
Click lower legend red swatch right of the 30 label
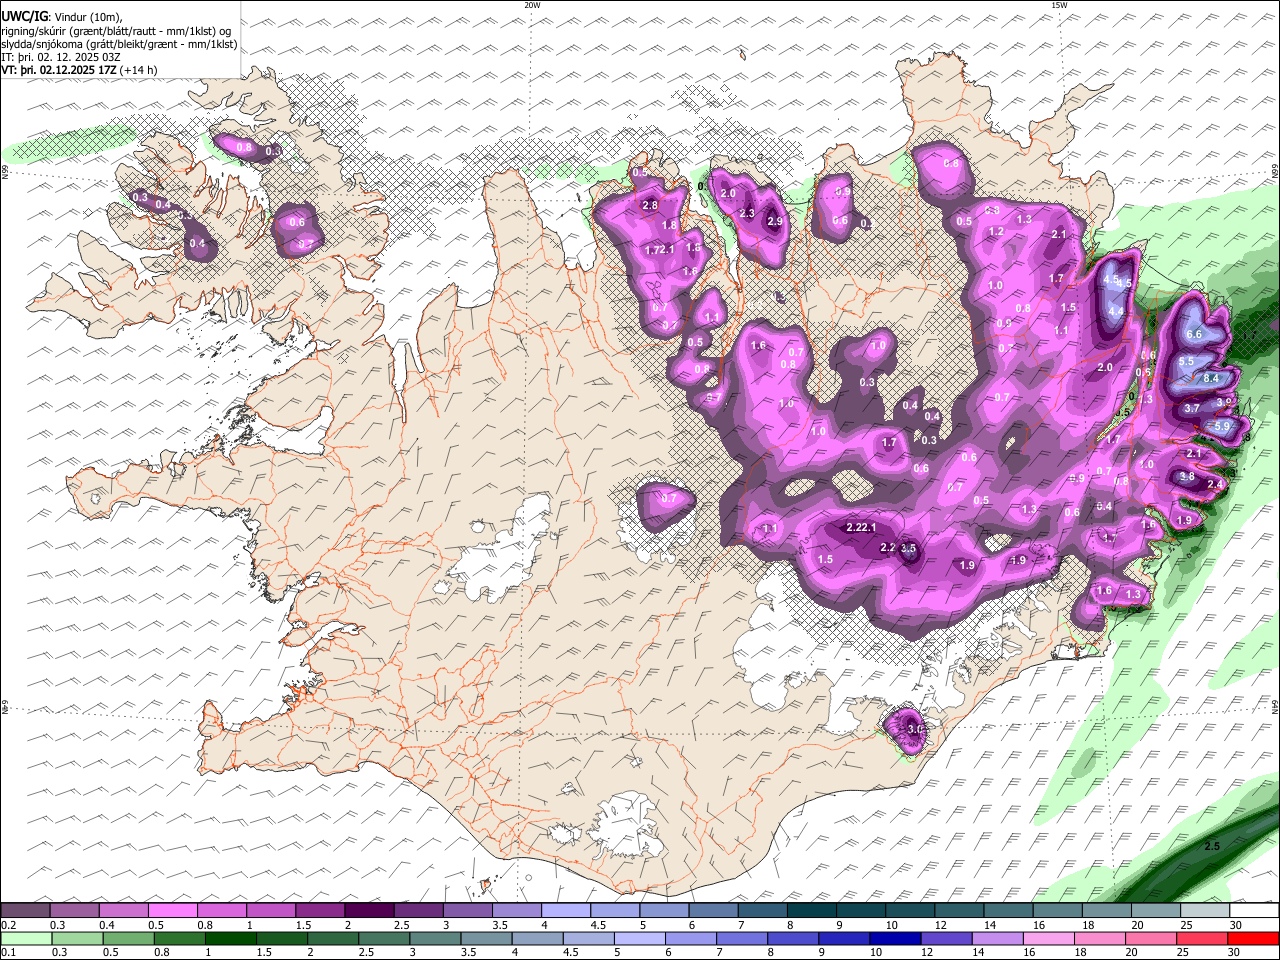1254,938
